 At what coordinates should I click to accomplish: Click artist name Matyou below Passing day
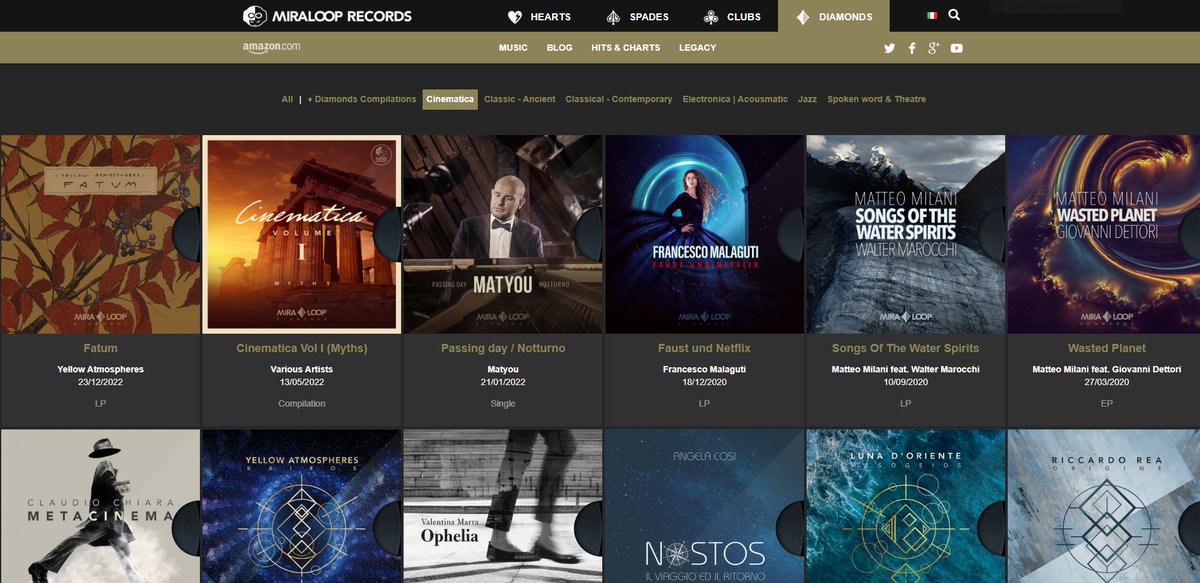tap(503, 369)
